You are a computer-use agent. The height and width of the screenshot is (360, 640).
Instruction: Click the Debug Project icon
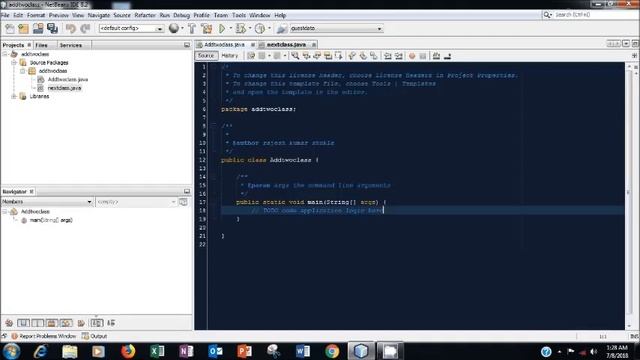click(240, 29)
